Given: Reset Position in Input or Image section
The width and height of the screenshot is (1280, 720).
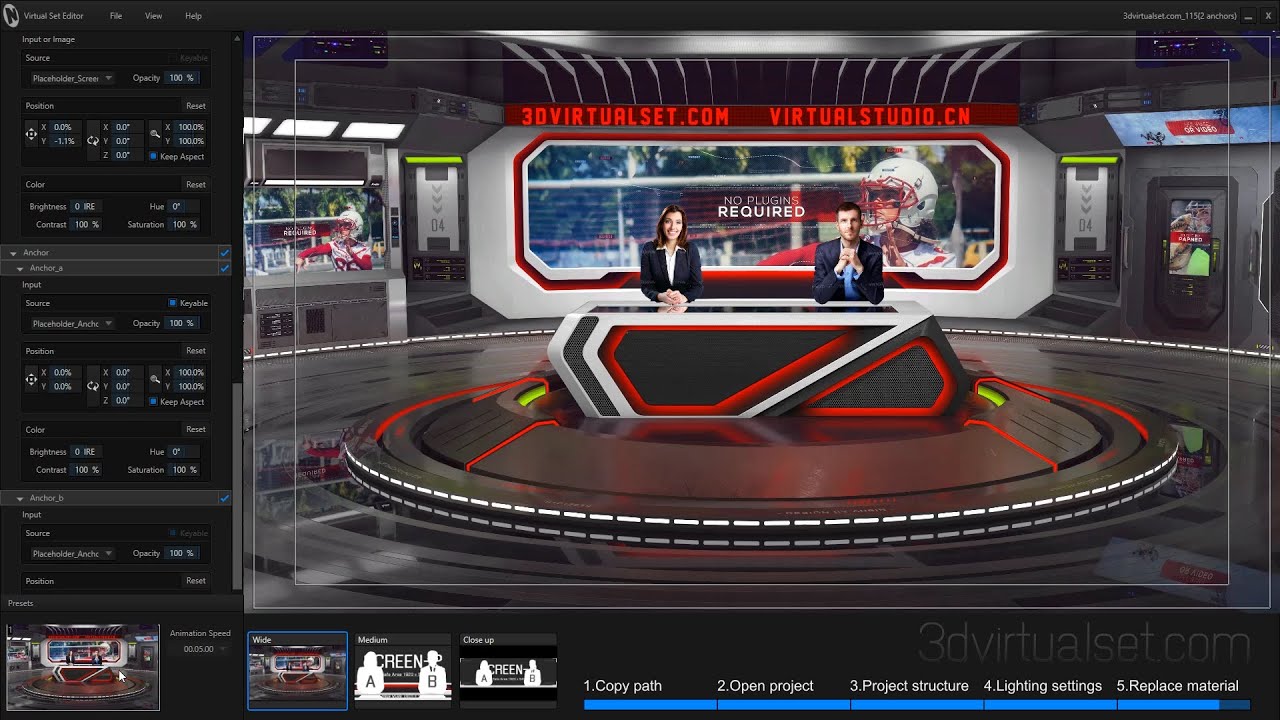Looking at the screenshot, I should pos(196,106).
